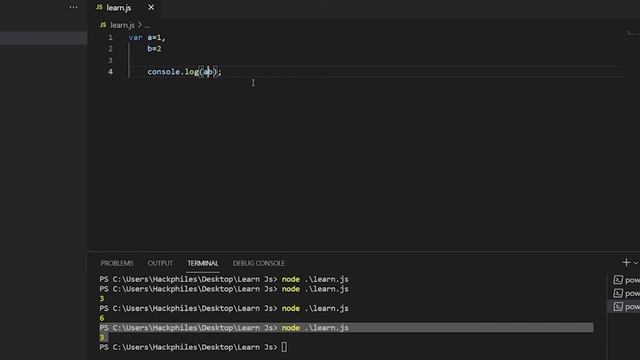Click terminal output value 6
Viewport: 640px width, 360px height.
coord(102,318)
